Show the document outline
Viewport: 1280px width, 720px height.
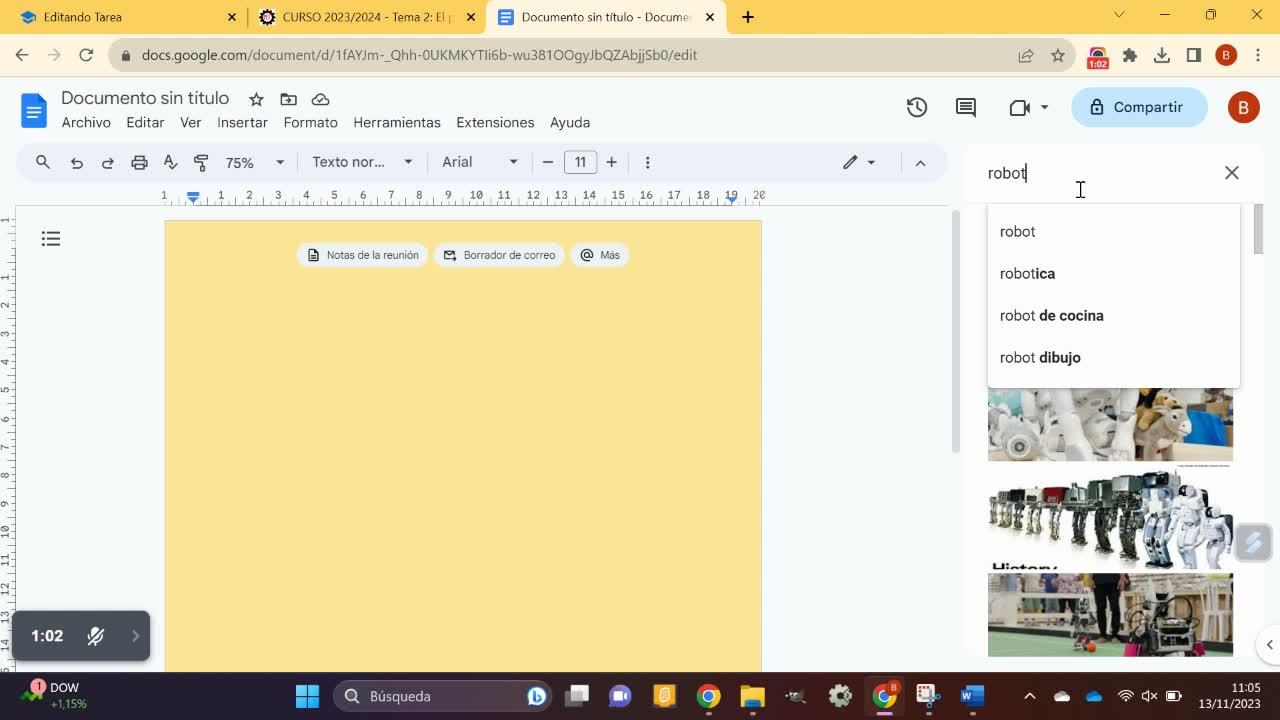click(51, 238)
